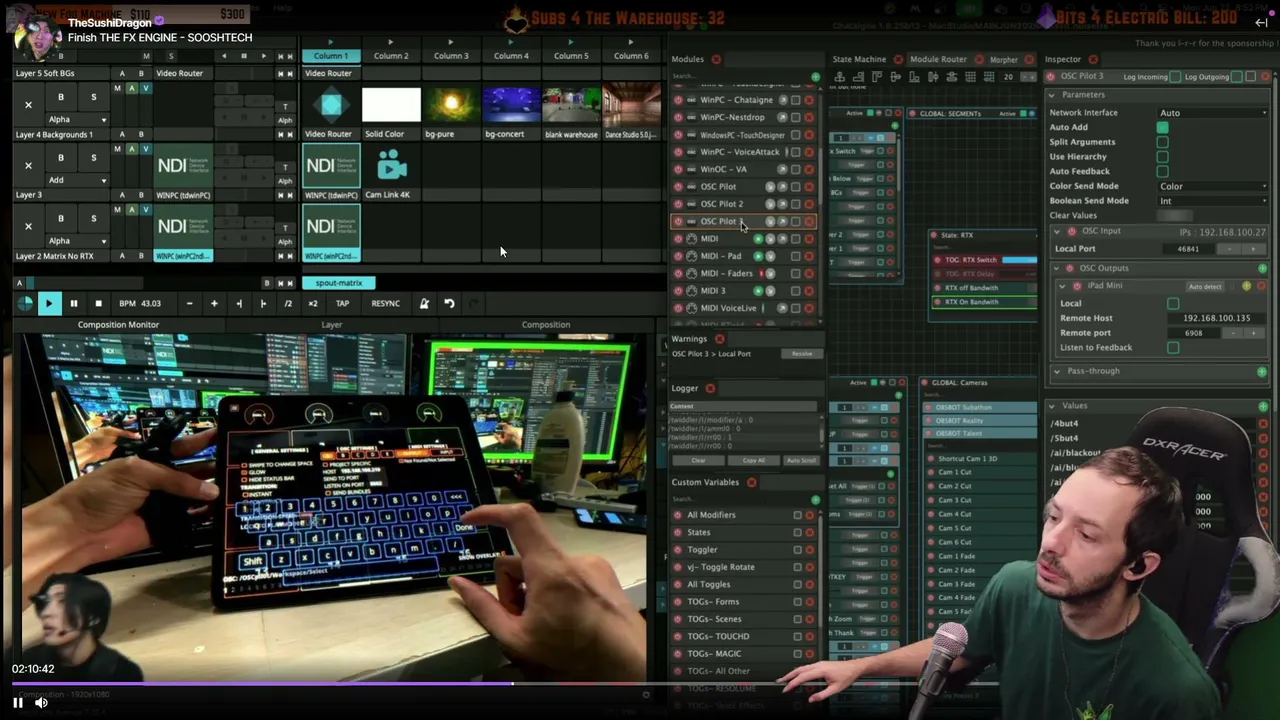Screen dimensions: 1280x720
Task: Collapse the Parameters section in Inspector
Action: coord(1052,95)
